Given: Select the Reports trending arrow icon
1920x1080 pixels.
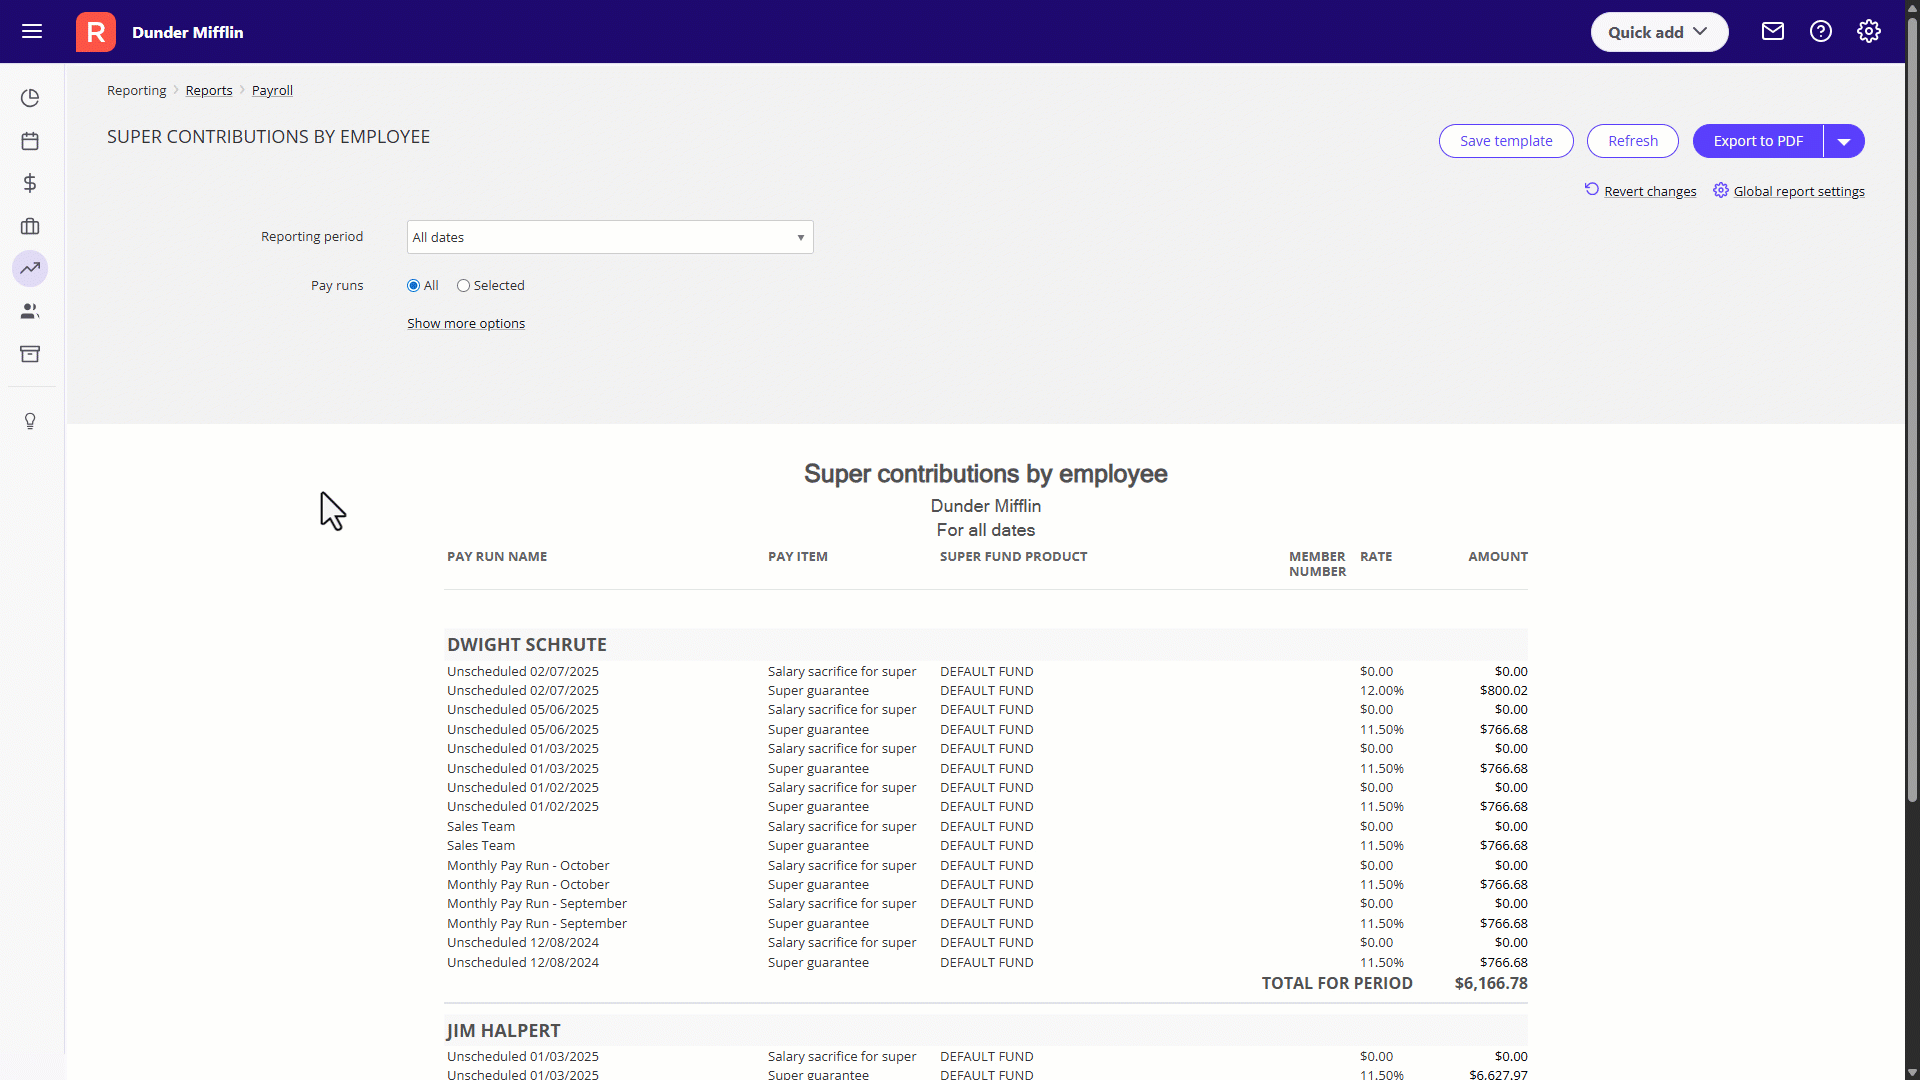Looking at the screenshot, I should click(30, 268).
